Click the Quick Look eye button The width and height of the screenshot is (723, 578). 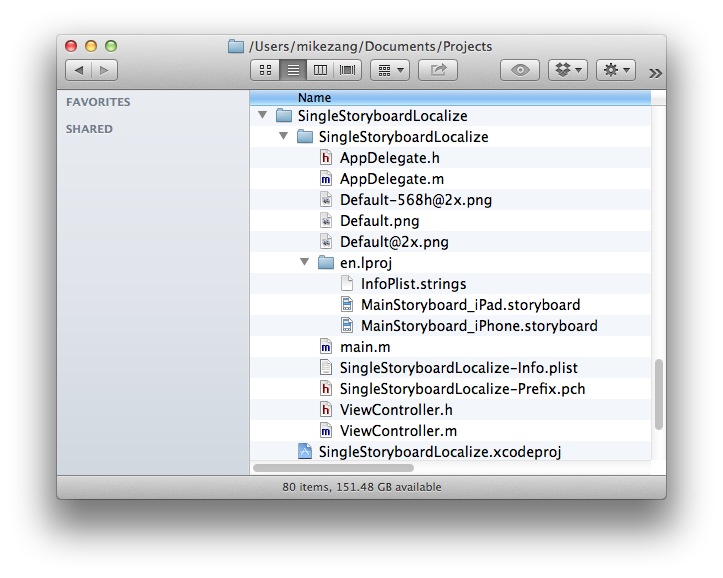(x=520, y=70)
